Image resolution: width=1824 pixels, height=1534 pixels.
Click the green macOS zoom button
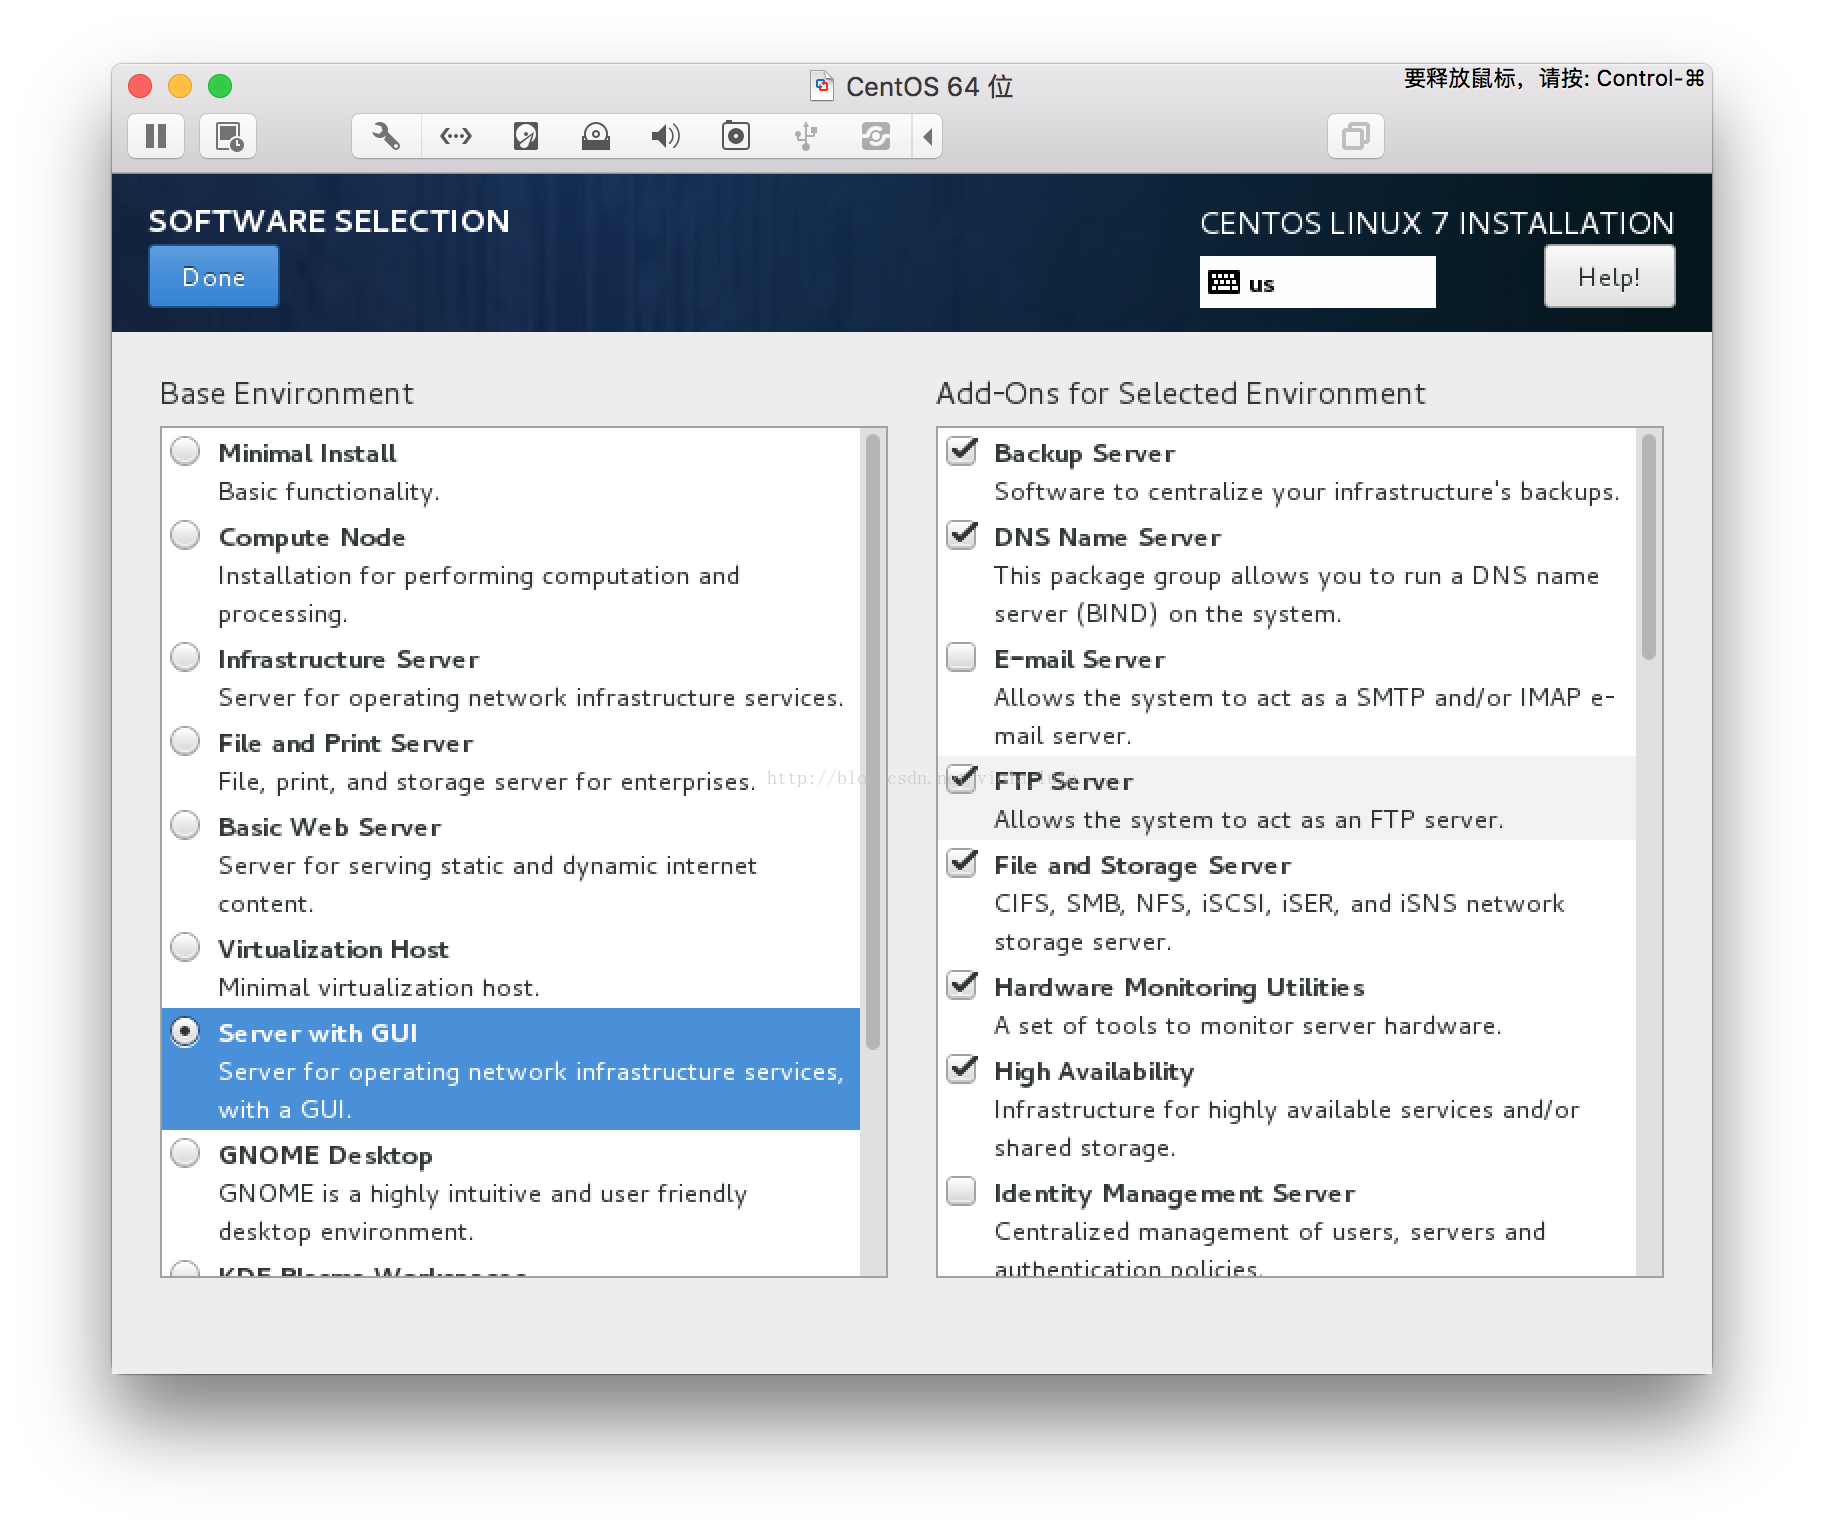point(220,86)
